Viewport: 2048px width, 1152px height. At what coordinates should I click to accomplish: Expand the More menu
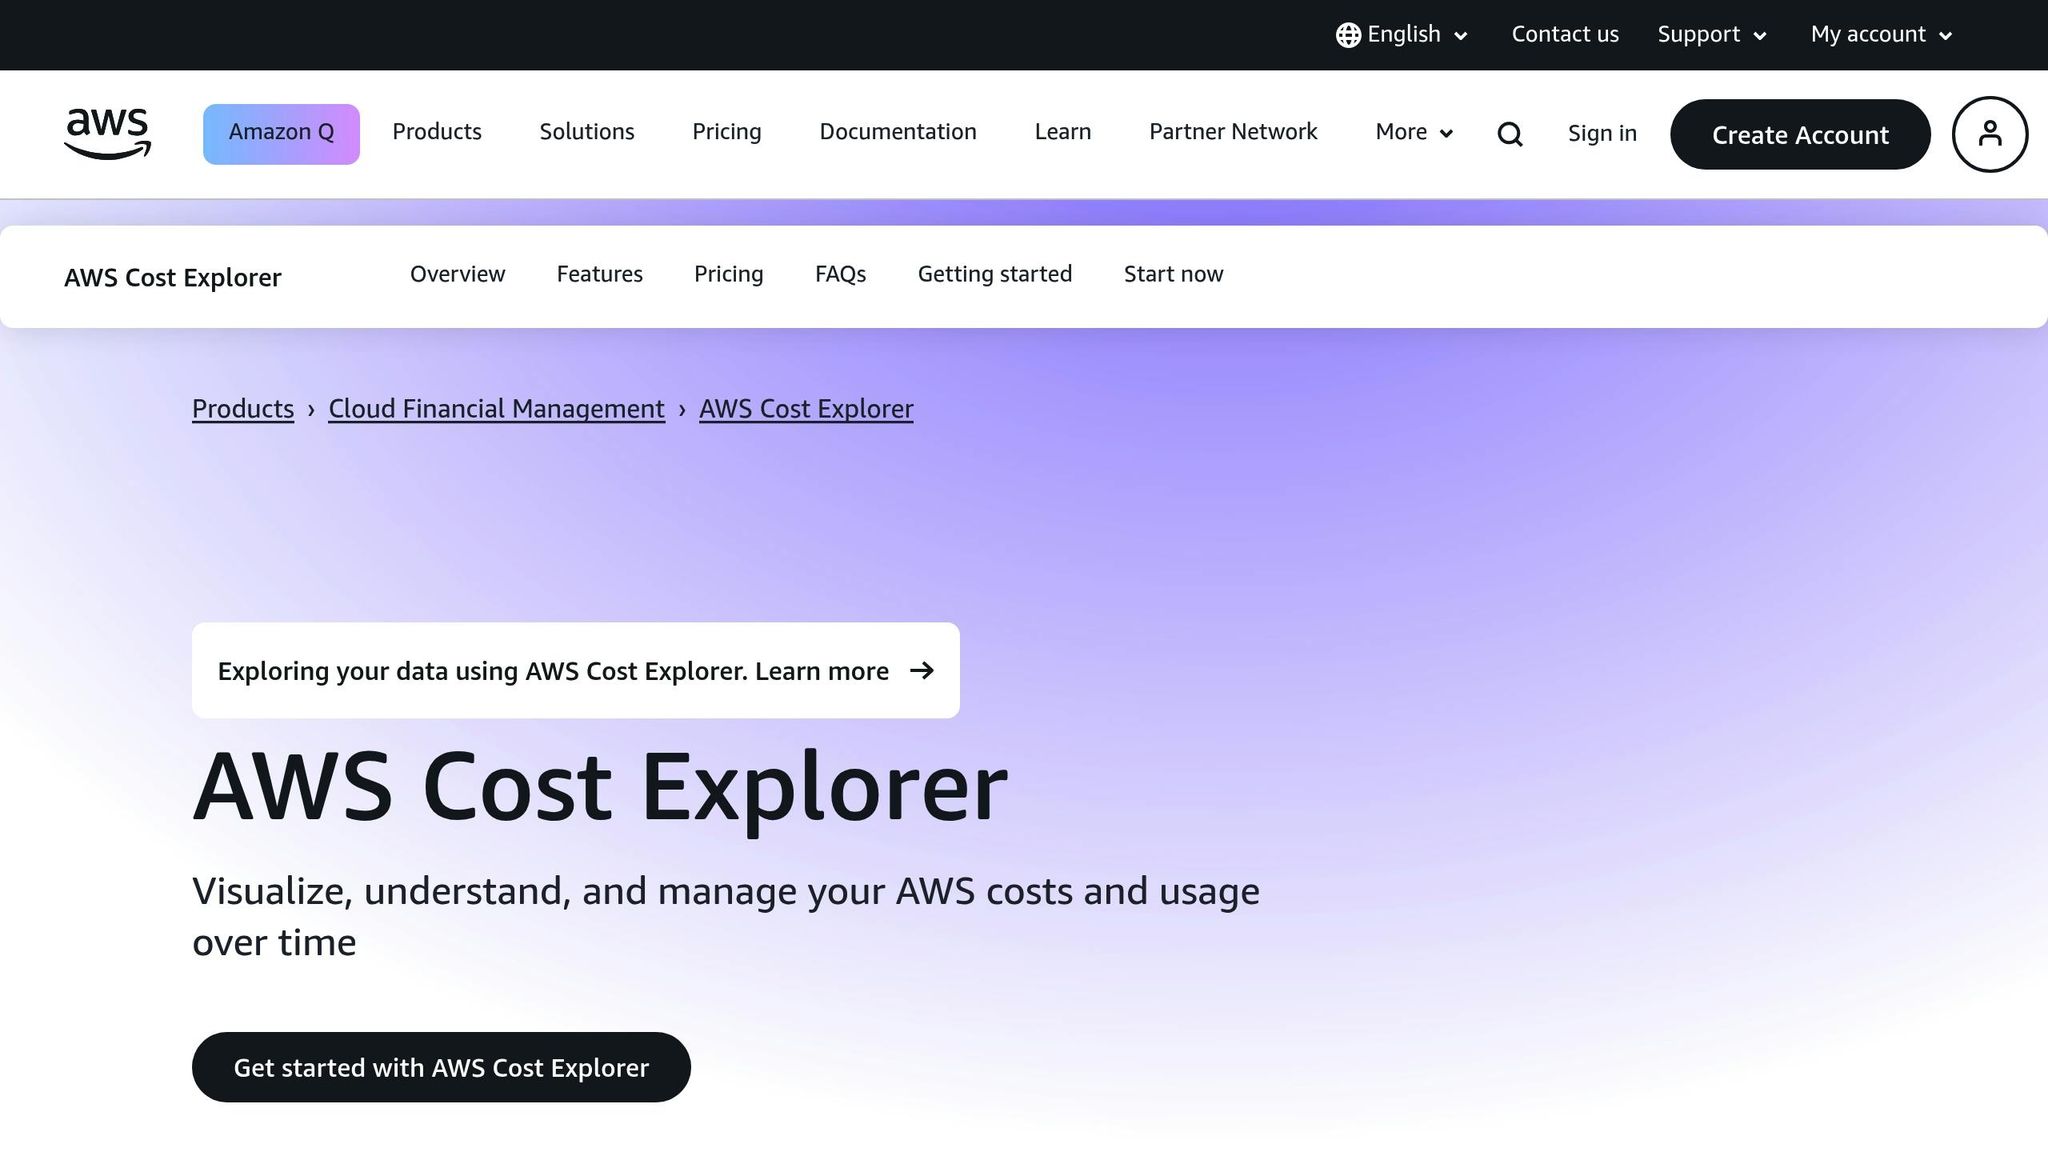(x=1414, y=132)
